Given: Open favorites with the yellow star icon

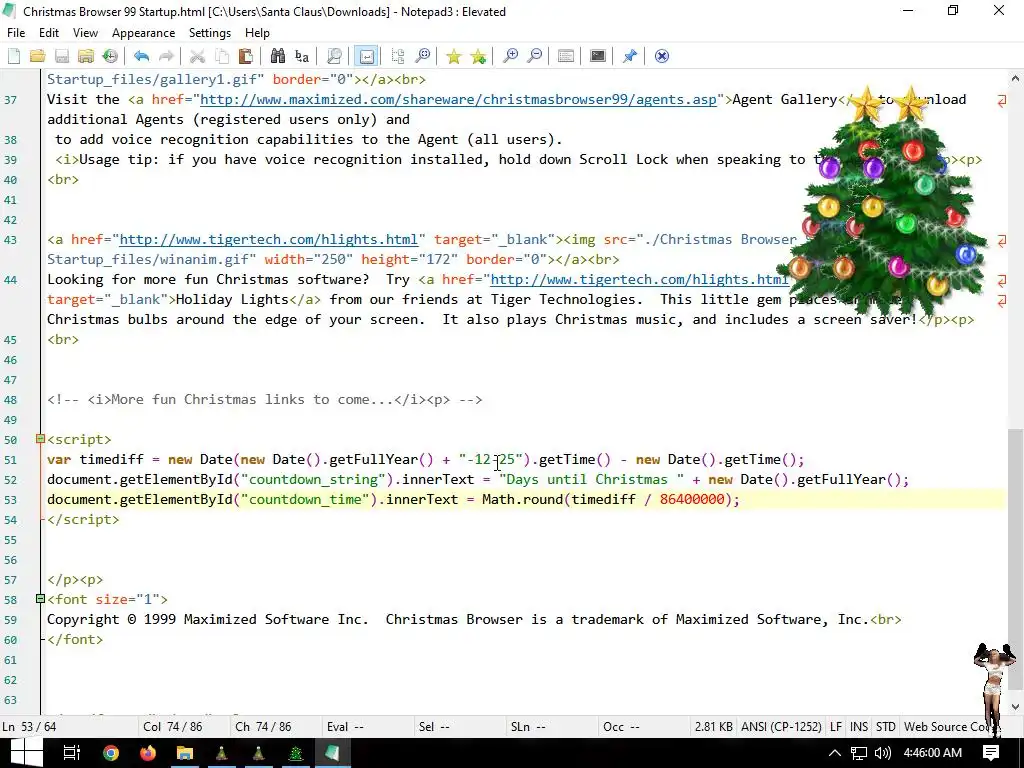Looking at the screenshot, I should click(454, 56).
